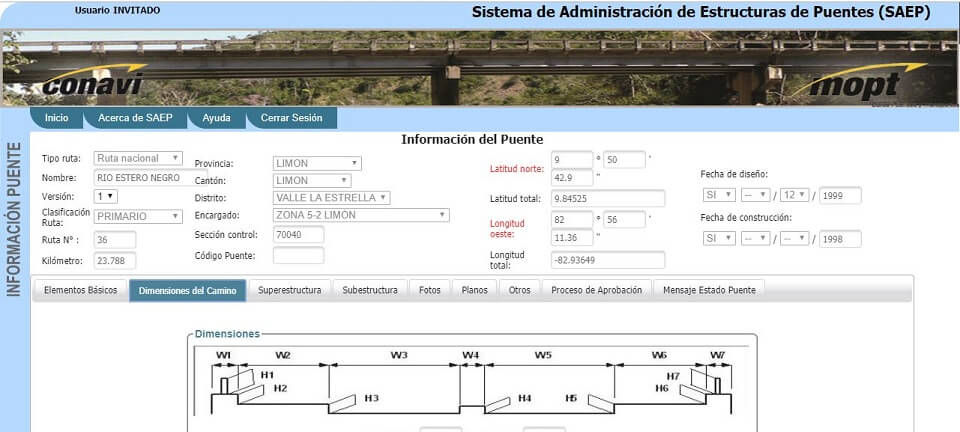Click the Información del Puente heading
Image resolution: width=960 pixels, height=432 pixels.
pos(472,140)
